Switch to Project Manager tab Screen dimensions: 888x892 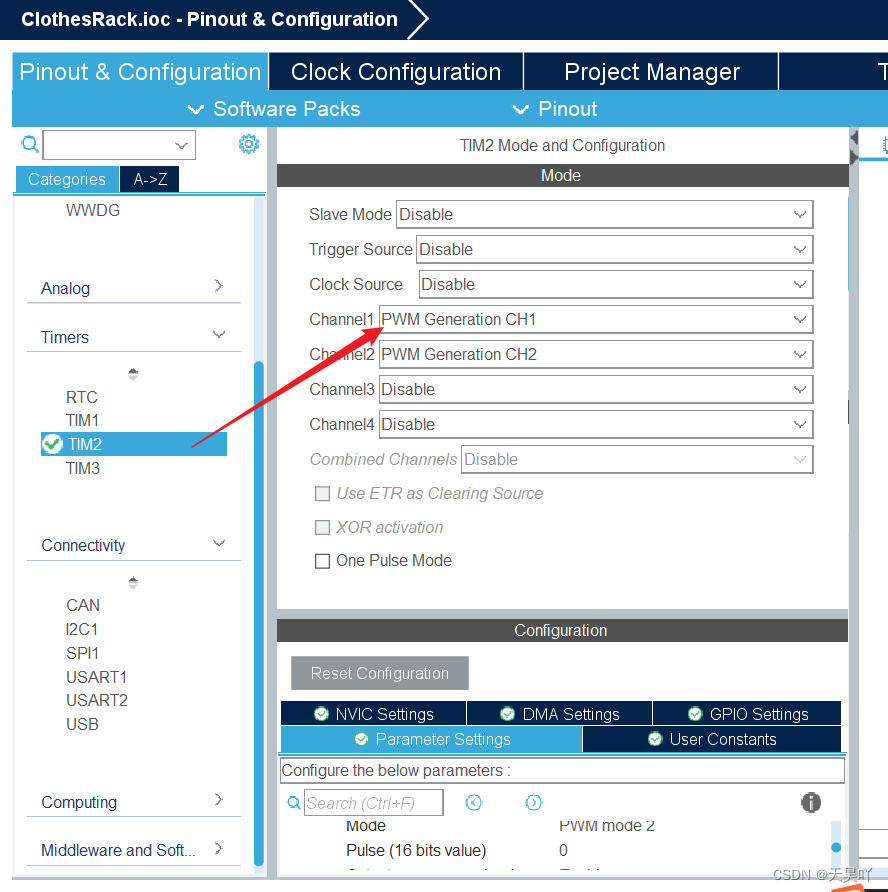pos(651,72)
